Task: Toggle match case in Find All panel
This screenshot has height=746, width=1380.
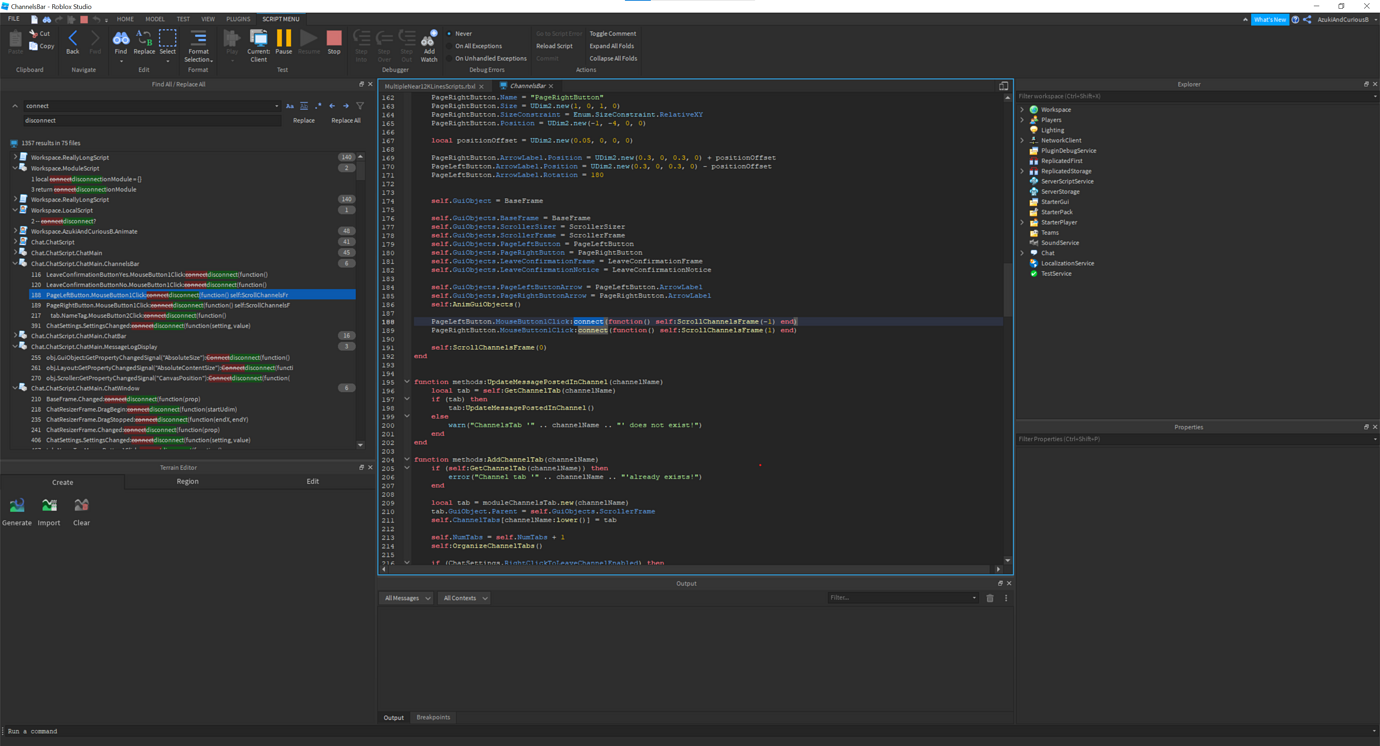Action: coord(290,106)
